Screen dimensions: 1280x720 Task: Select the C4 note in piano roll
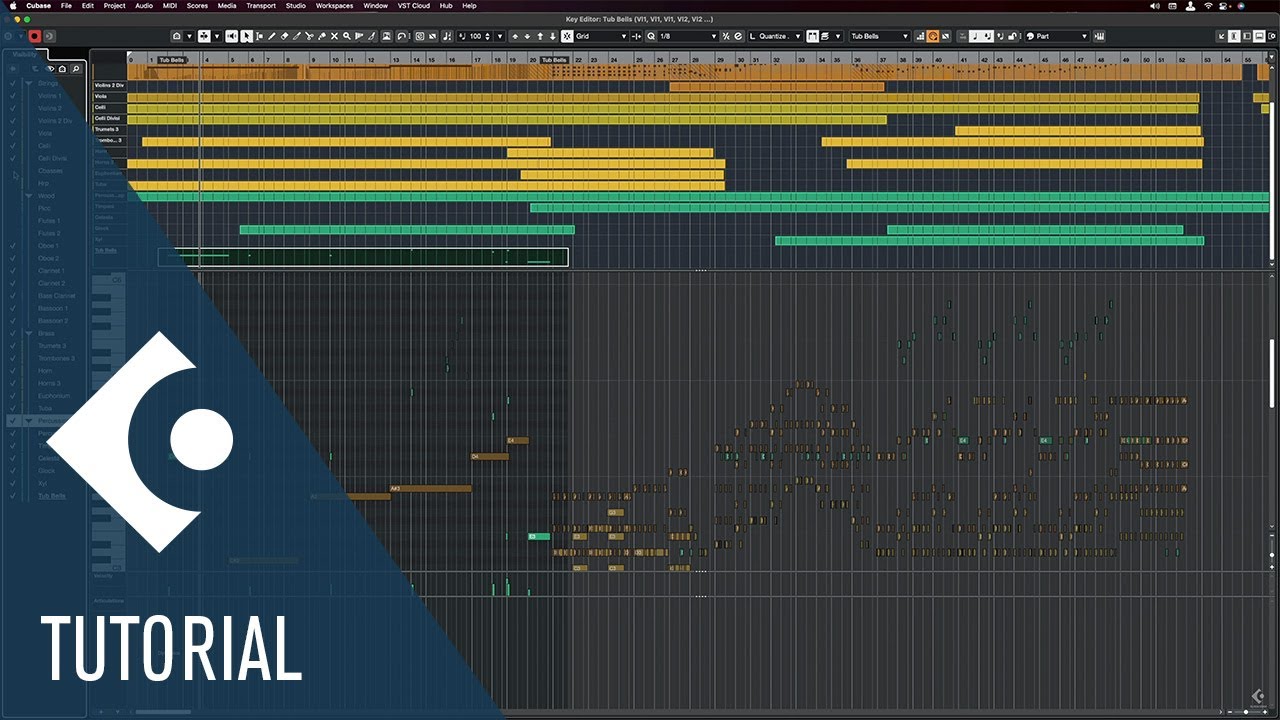pos(518,440)
